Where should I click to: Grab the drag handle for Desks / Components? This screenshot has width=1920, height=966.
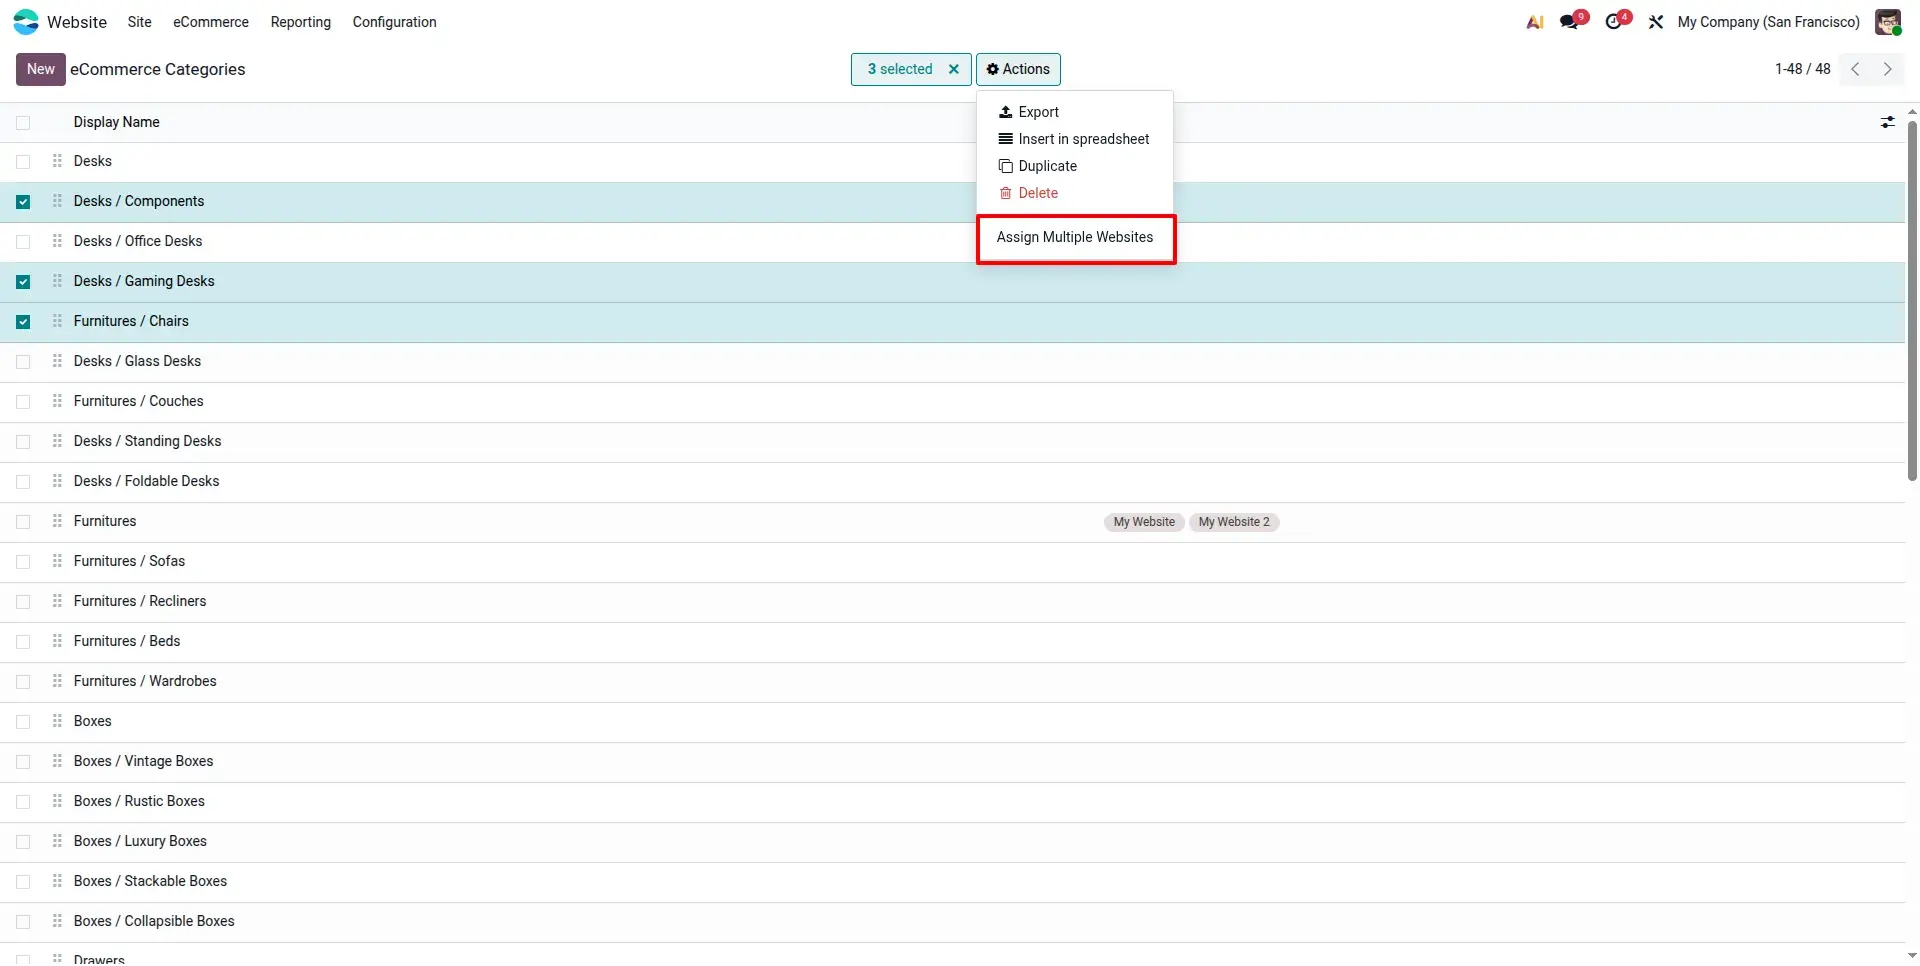tap(57, 201)
